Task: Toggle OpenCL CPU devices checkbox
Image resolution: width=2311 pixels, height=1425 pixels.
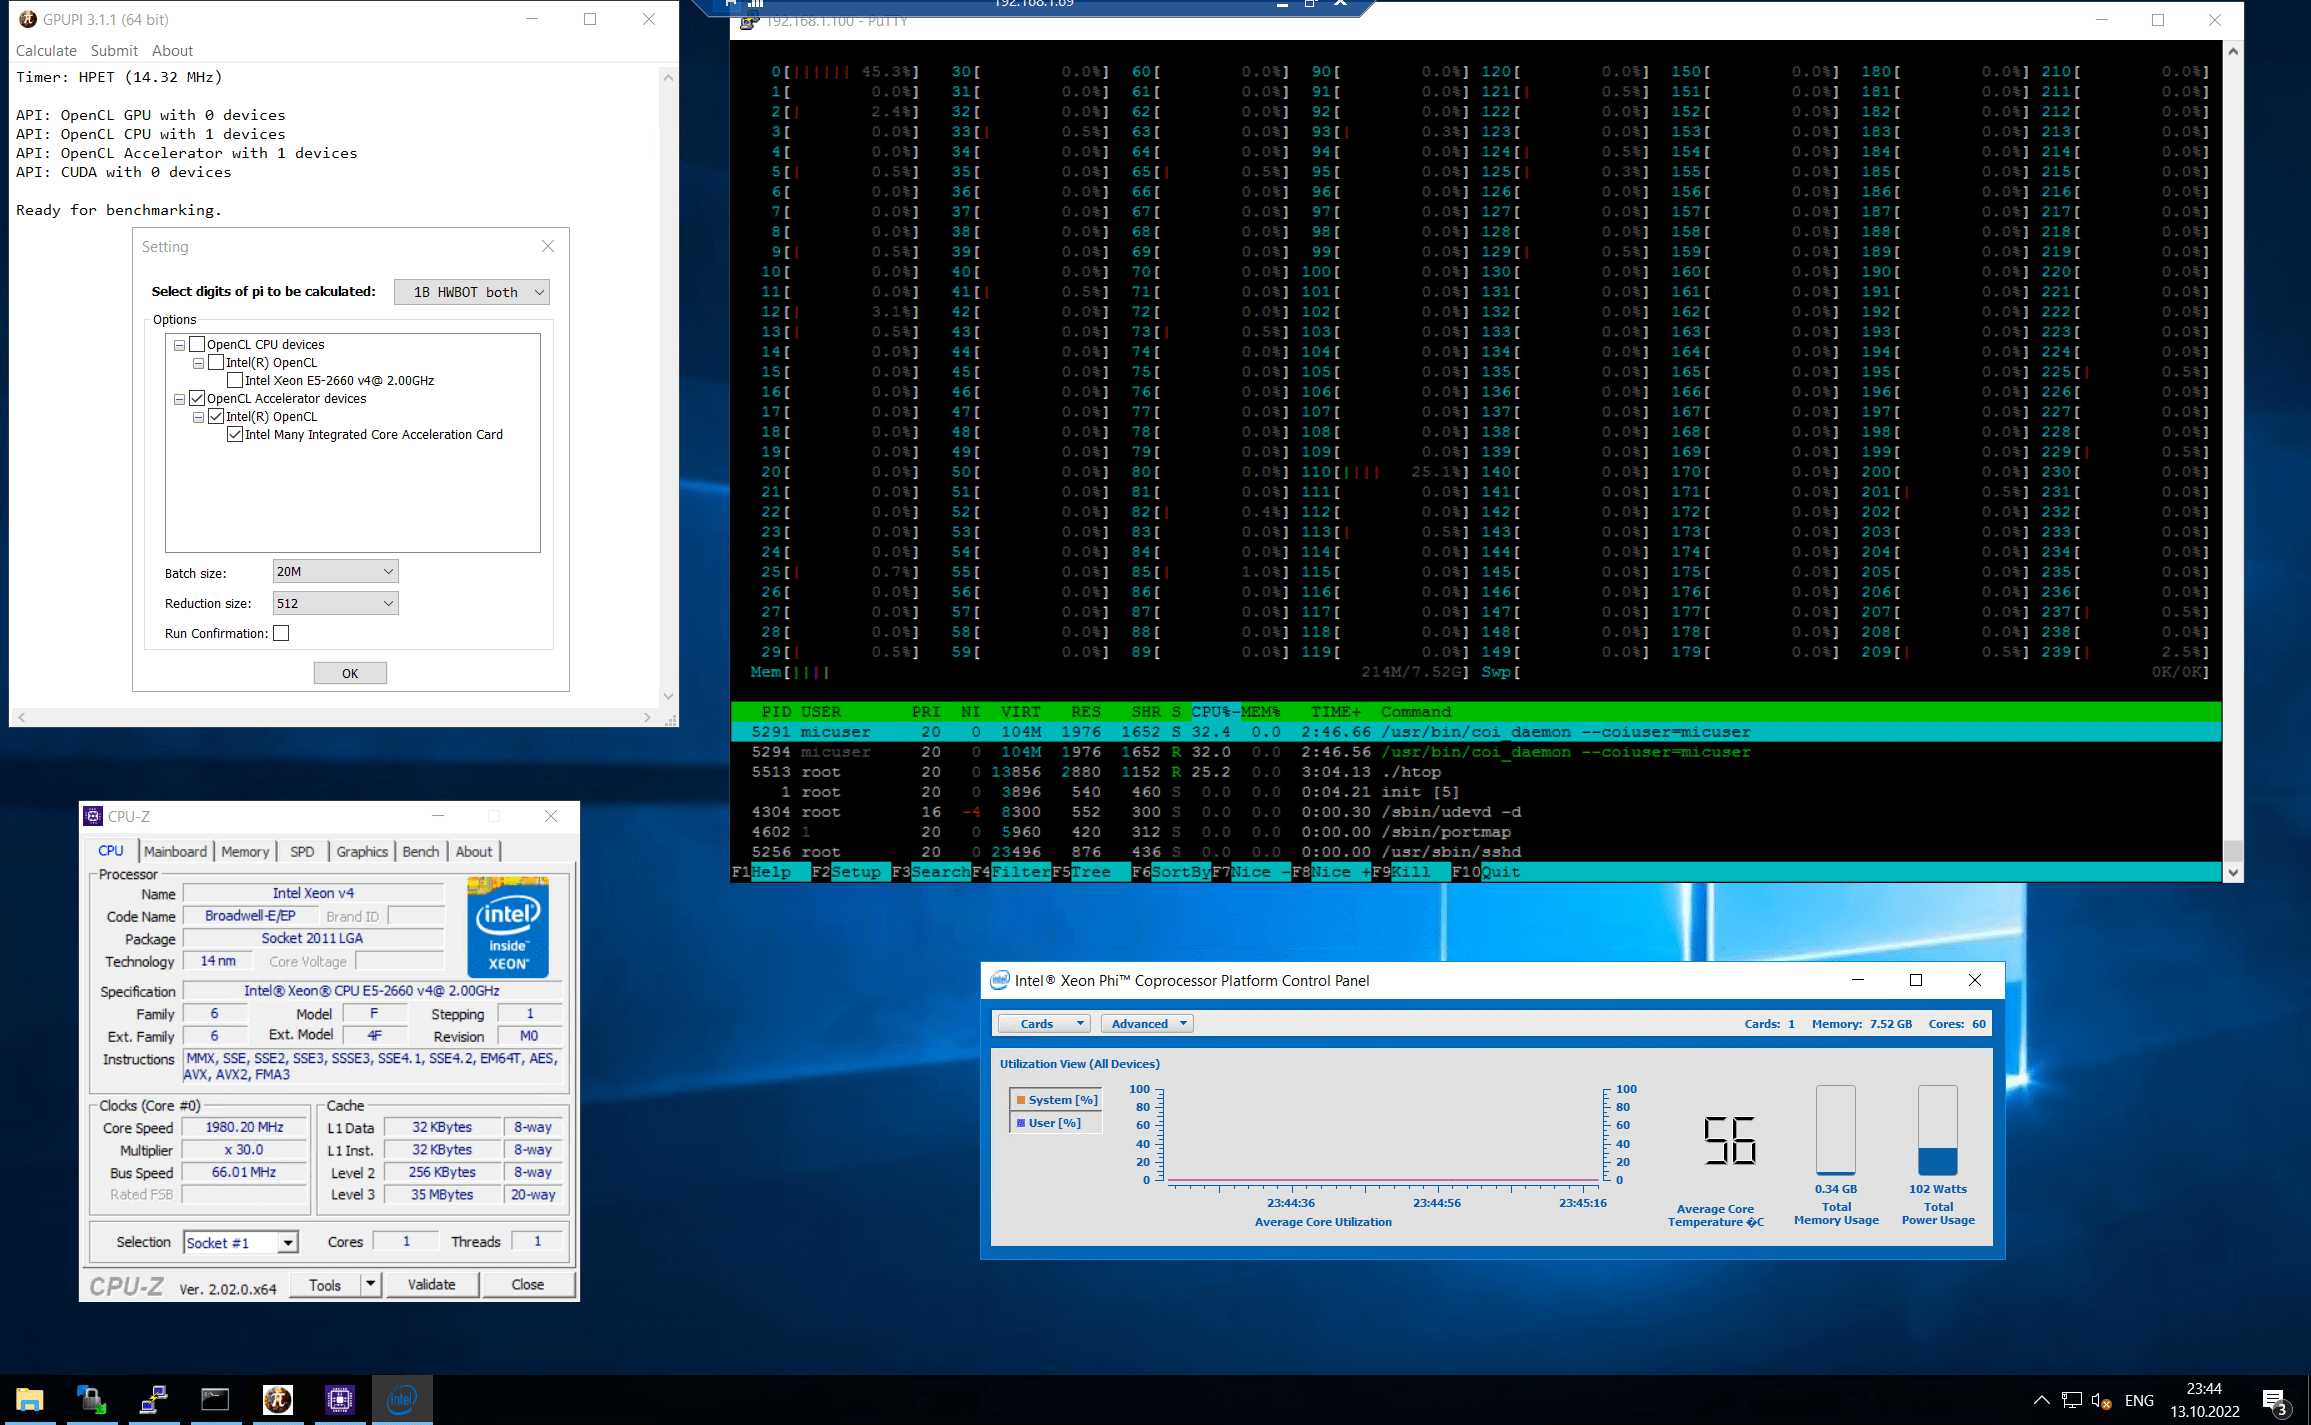Action: [197, 344]
